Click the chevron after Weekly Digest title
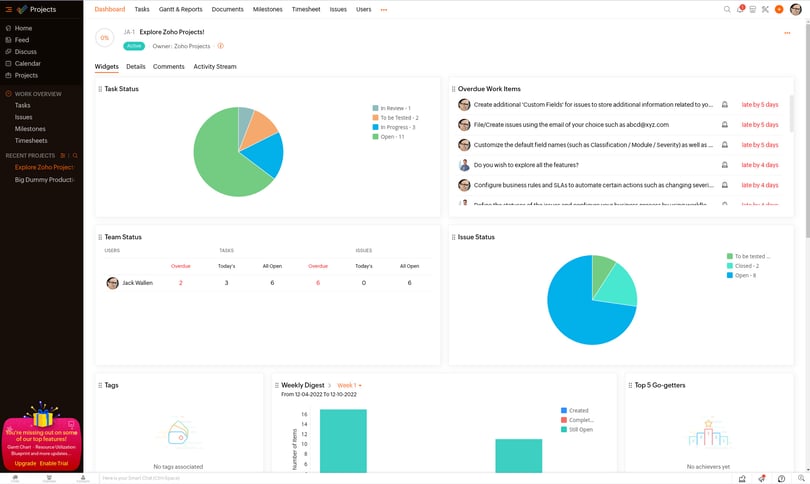The height and width of the screenshot is (484, 810). [x=329, y=385]
